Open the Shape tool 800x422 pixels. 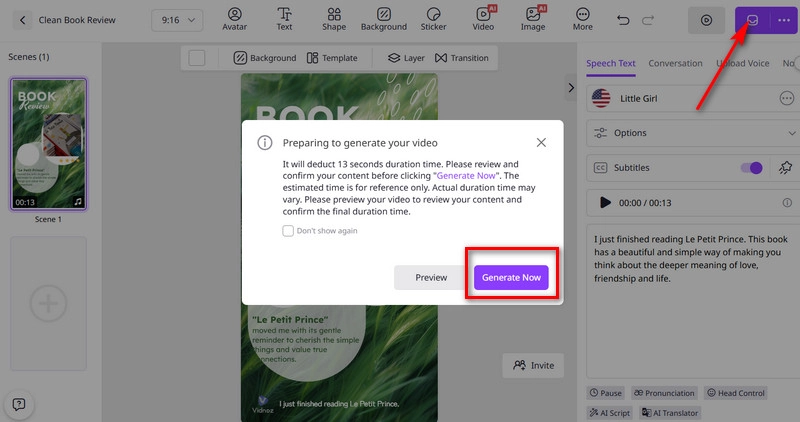pos(334,19)
